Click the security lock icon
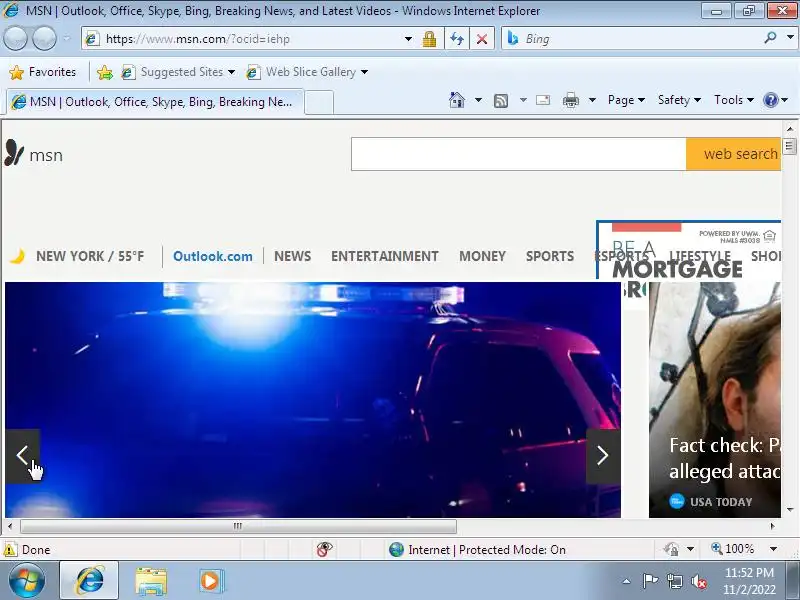The image size is (800, 600). click(x=429, y=39)
